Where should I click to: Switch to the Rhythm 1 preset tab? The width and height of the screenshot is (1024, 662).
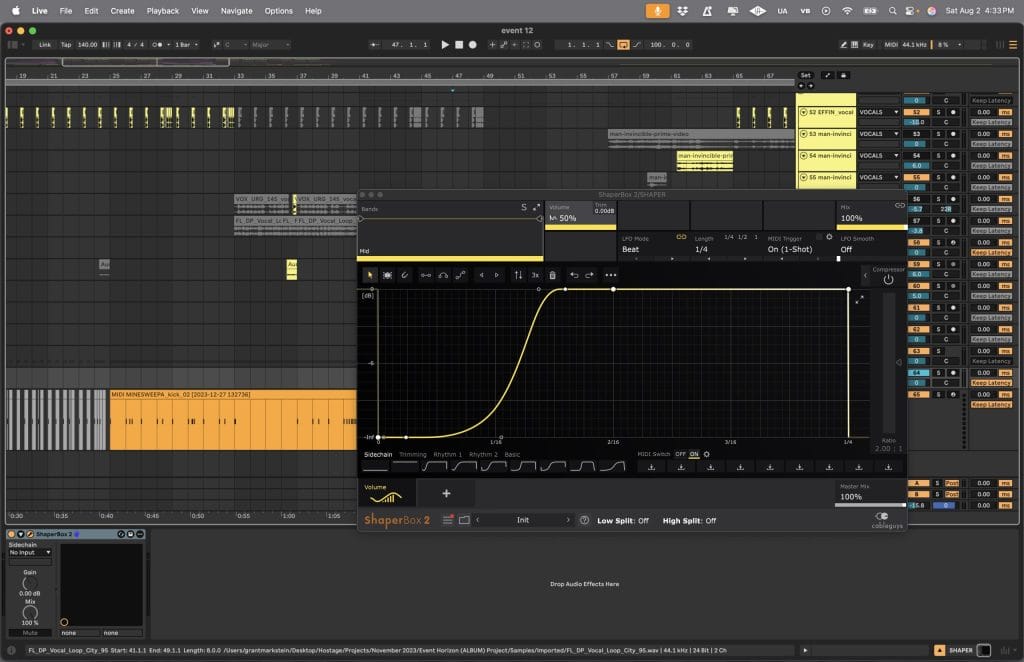(447, 454)
